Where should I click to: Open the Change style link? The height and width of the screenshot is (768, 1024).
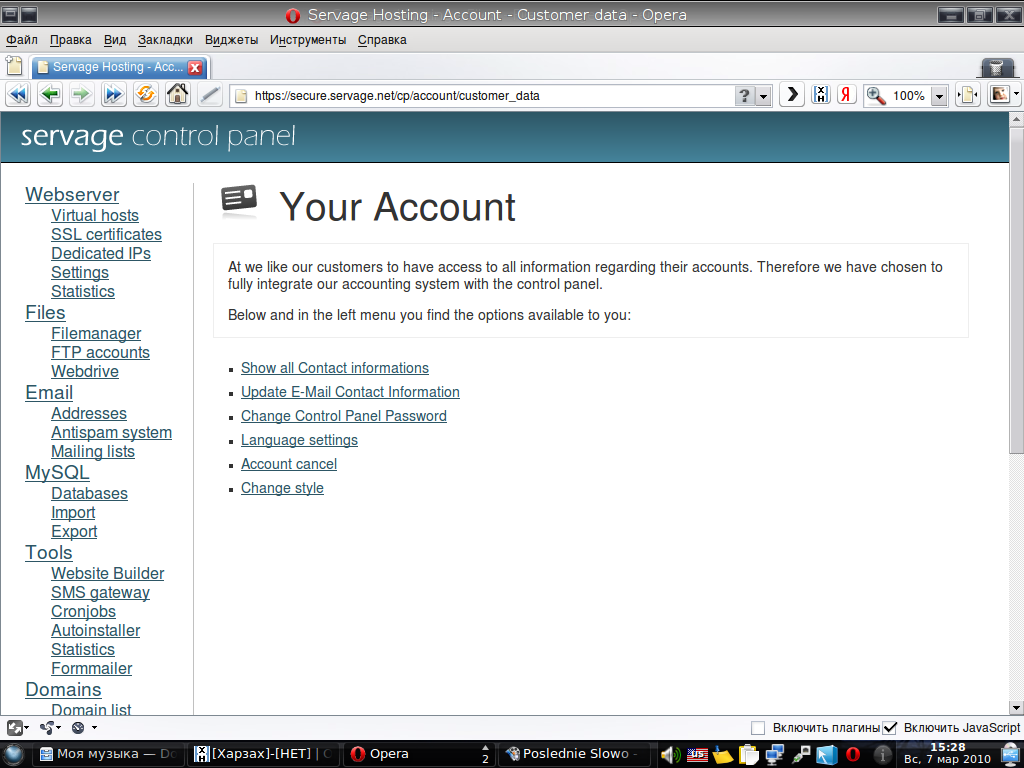(282, 488)
